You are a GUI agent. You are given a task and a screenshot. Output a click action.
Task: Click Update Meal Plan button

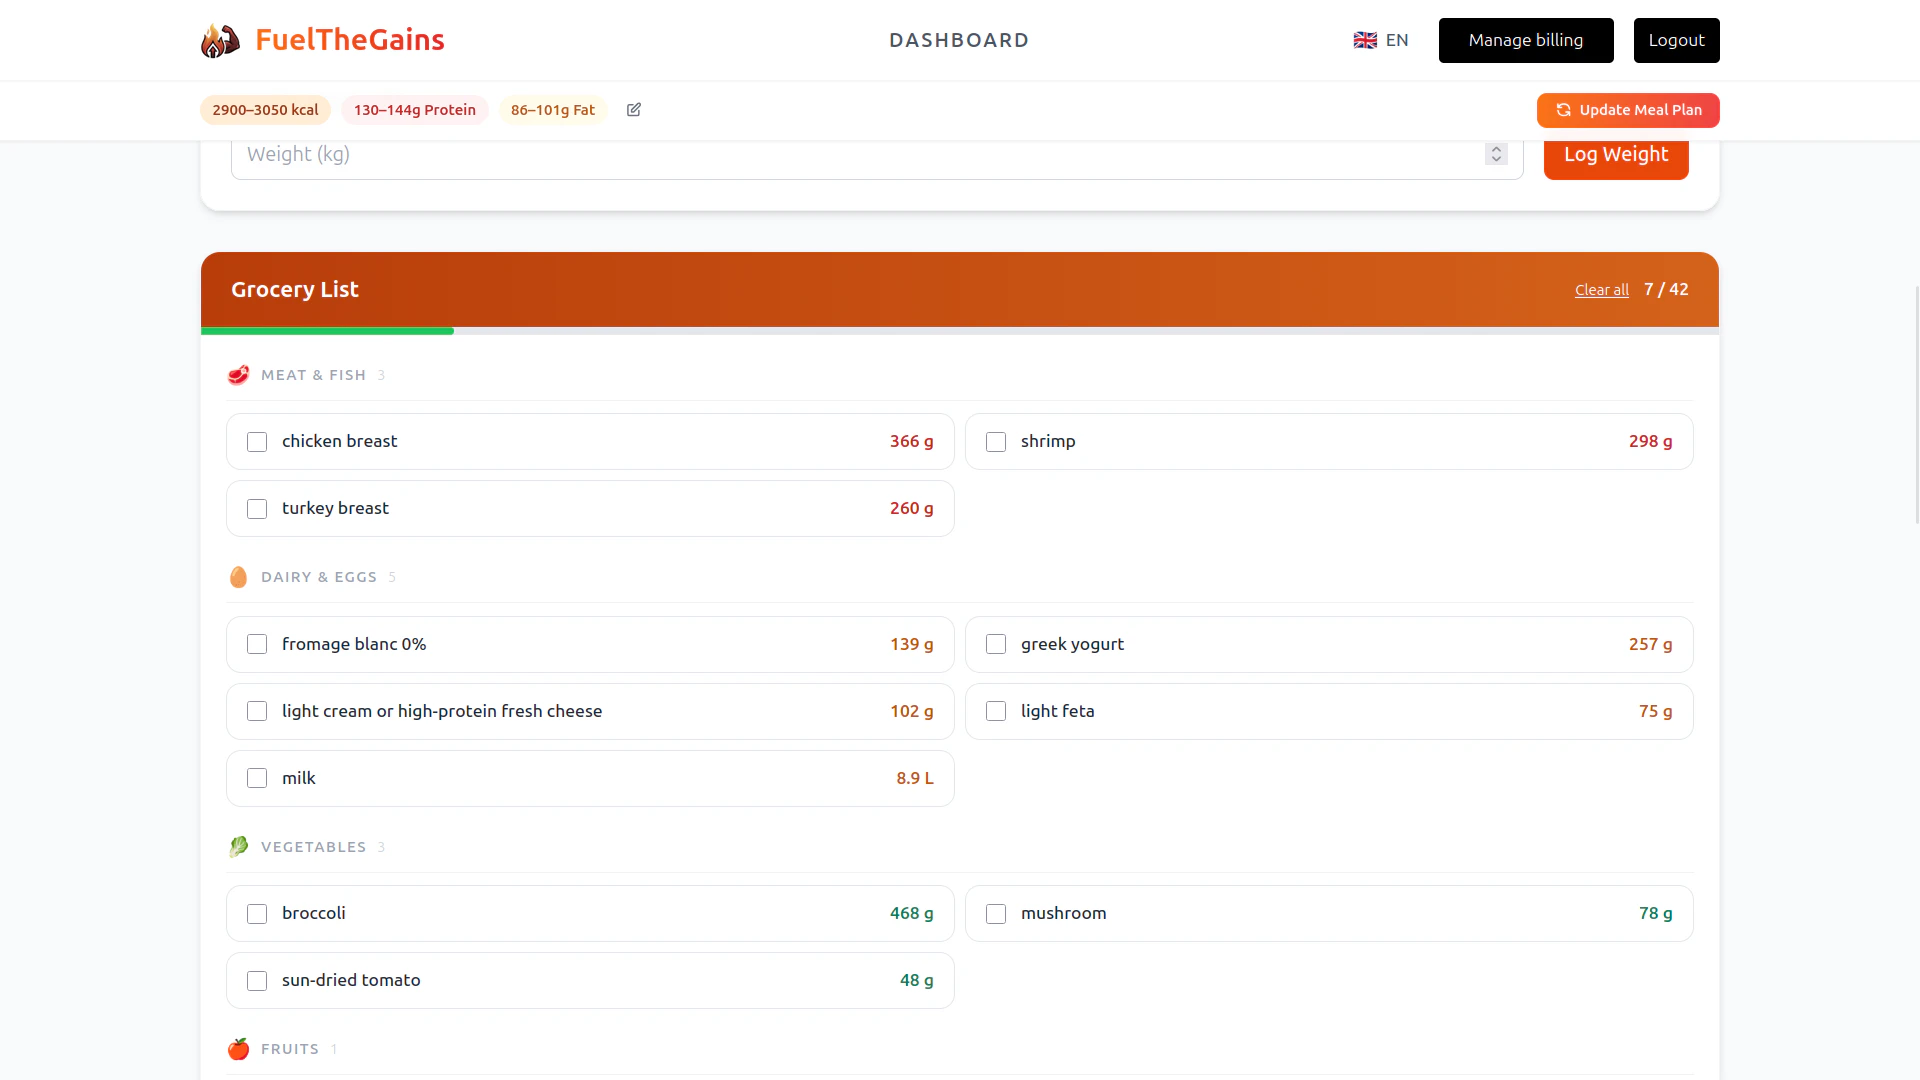(x=1628, y=110)
